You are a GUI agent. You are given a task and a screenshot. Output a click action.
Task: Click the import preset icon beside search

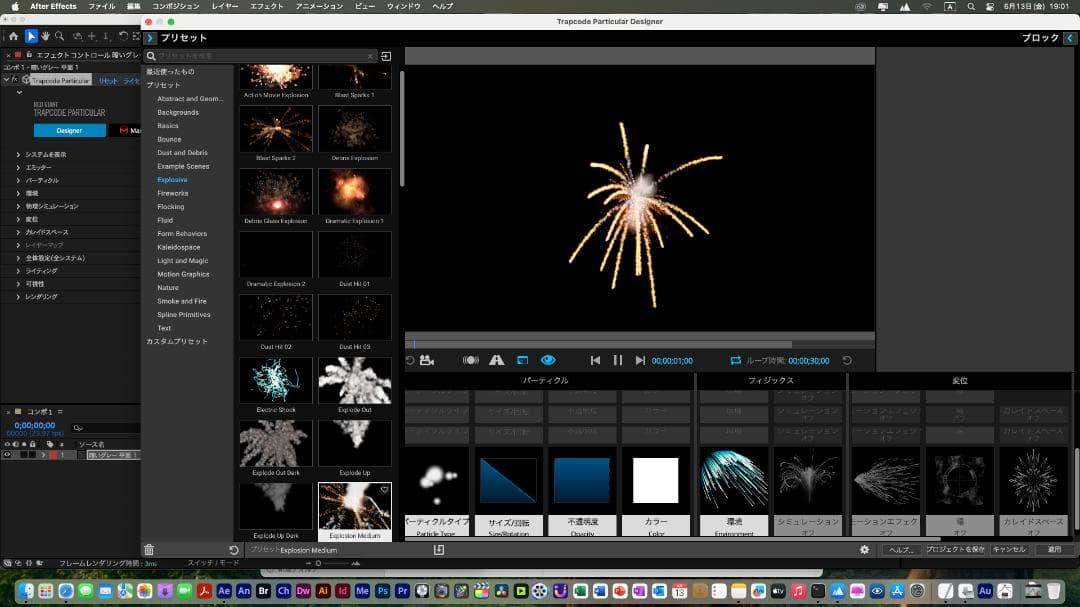point(386,56)
